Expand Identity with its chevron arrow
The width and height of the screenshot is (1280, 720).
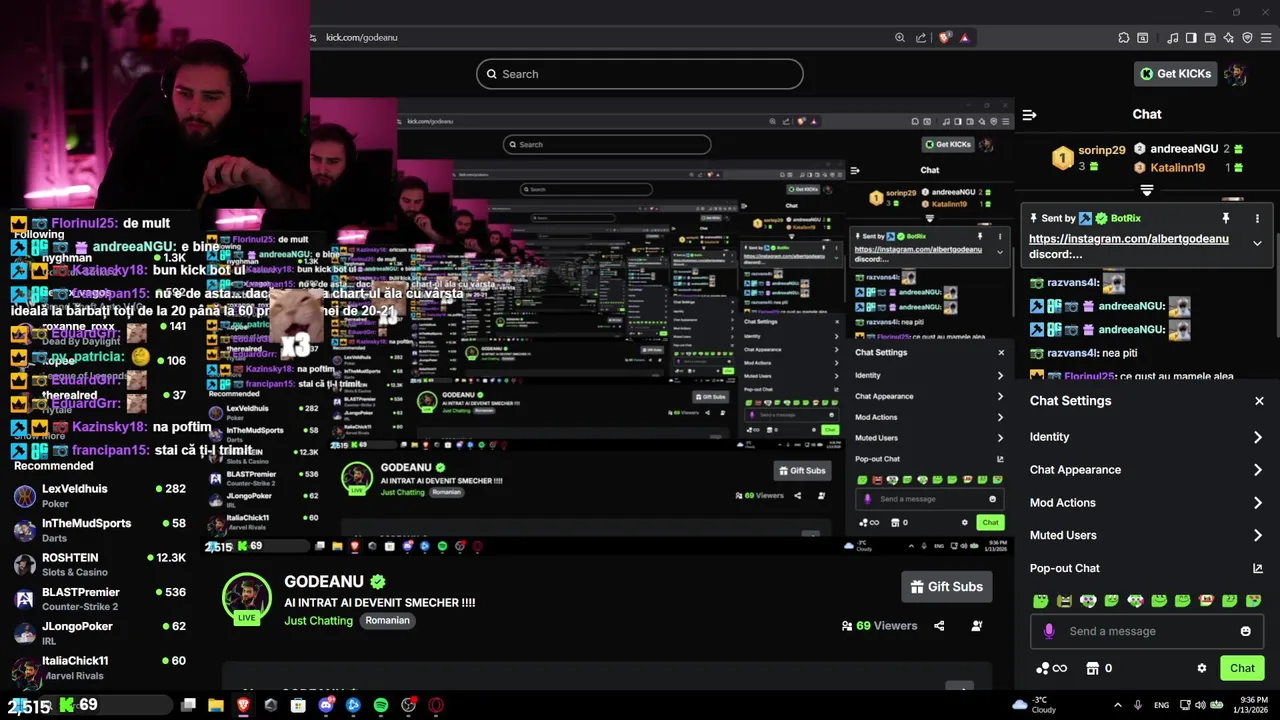(1258, 437)
